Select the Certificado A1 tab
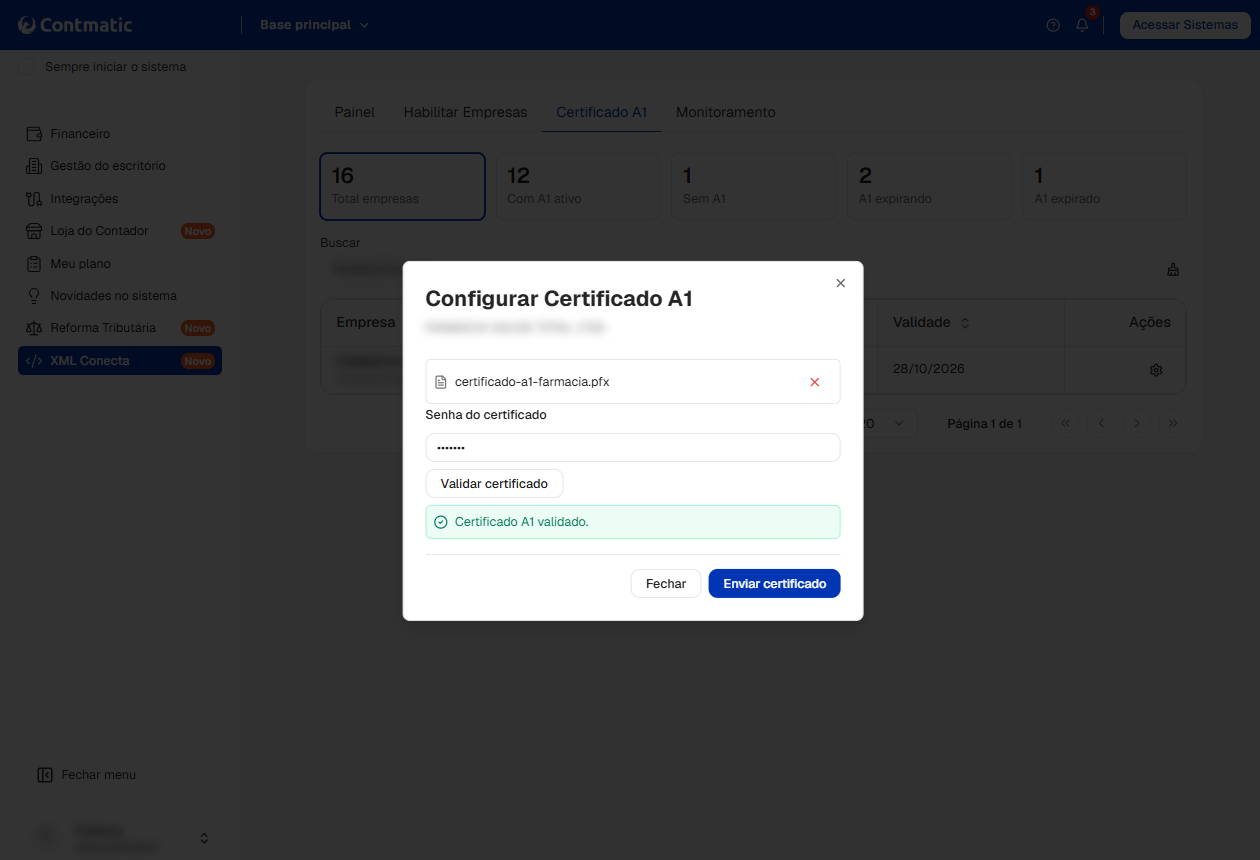This screenshot has width=1260, height=860. 602,112
